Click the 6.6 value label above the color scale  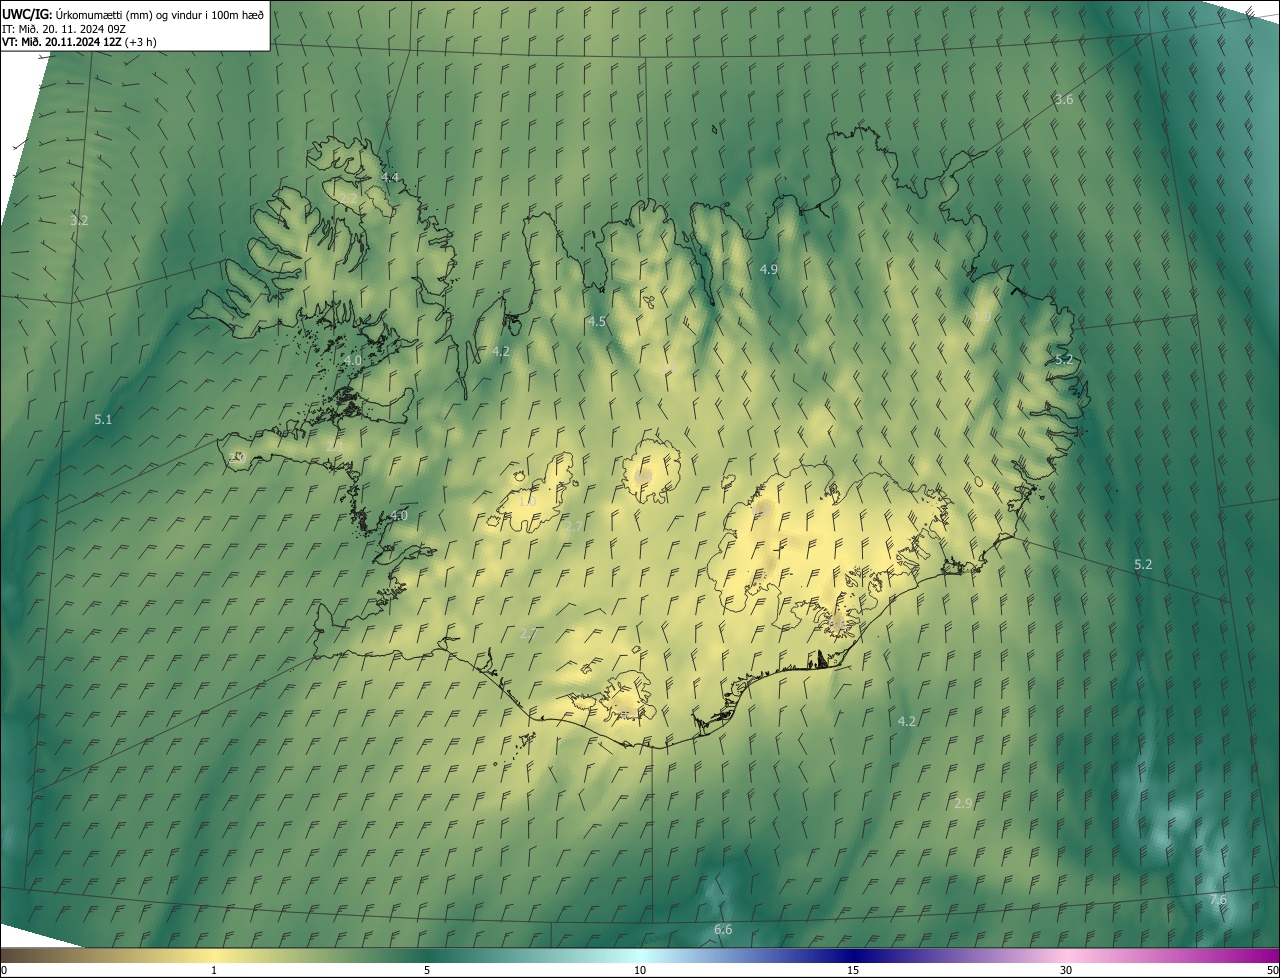(723, 930)
